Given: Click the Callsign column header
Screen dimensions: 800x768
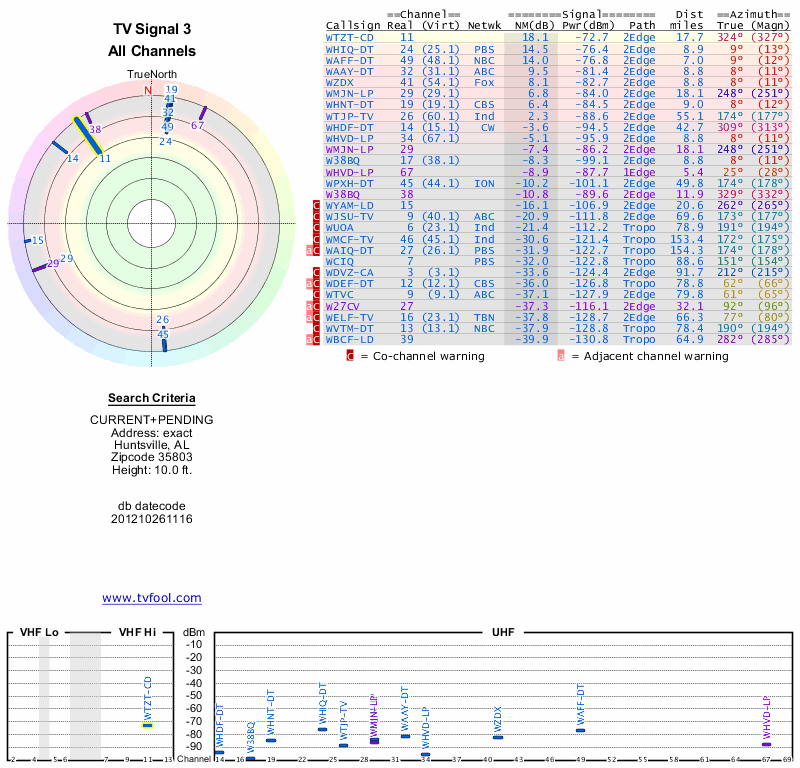Looking at the screenshot, I should (x=353, y=25).
